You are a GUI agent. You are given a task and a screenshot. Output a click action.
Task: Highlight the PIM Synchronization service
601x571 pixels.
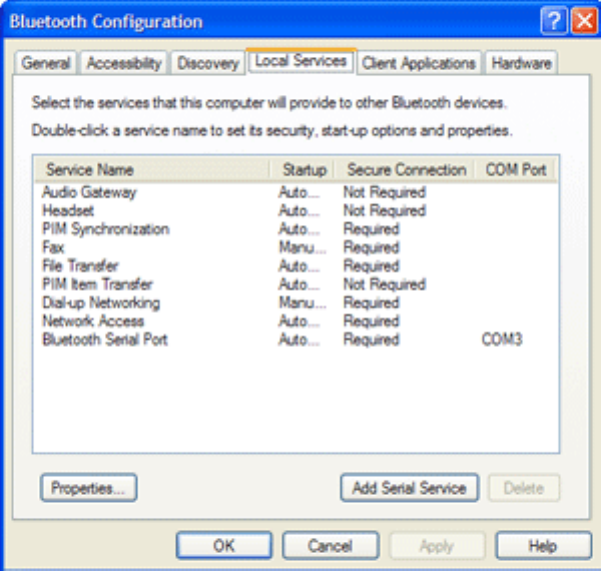point(105,229)
